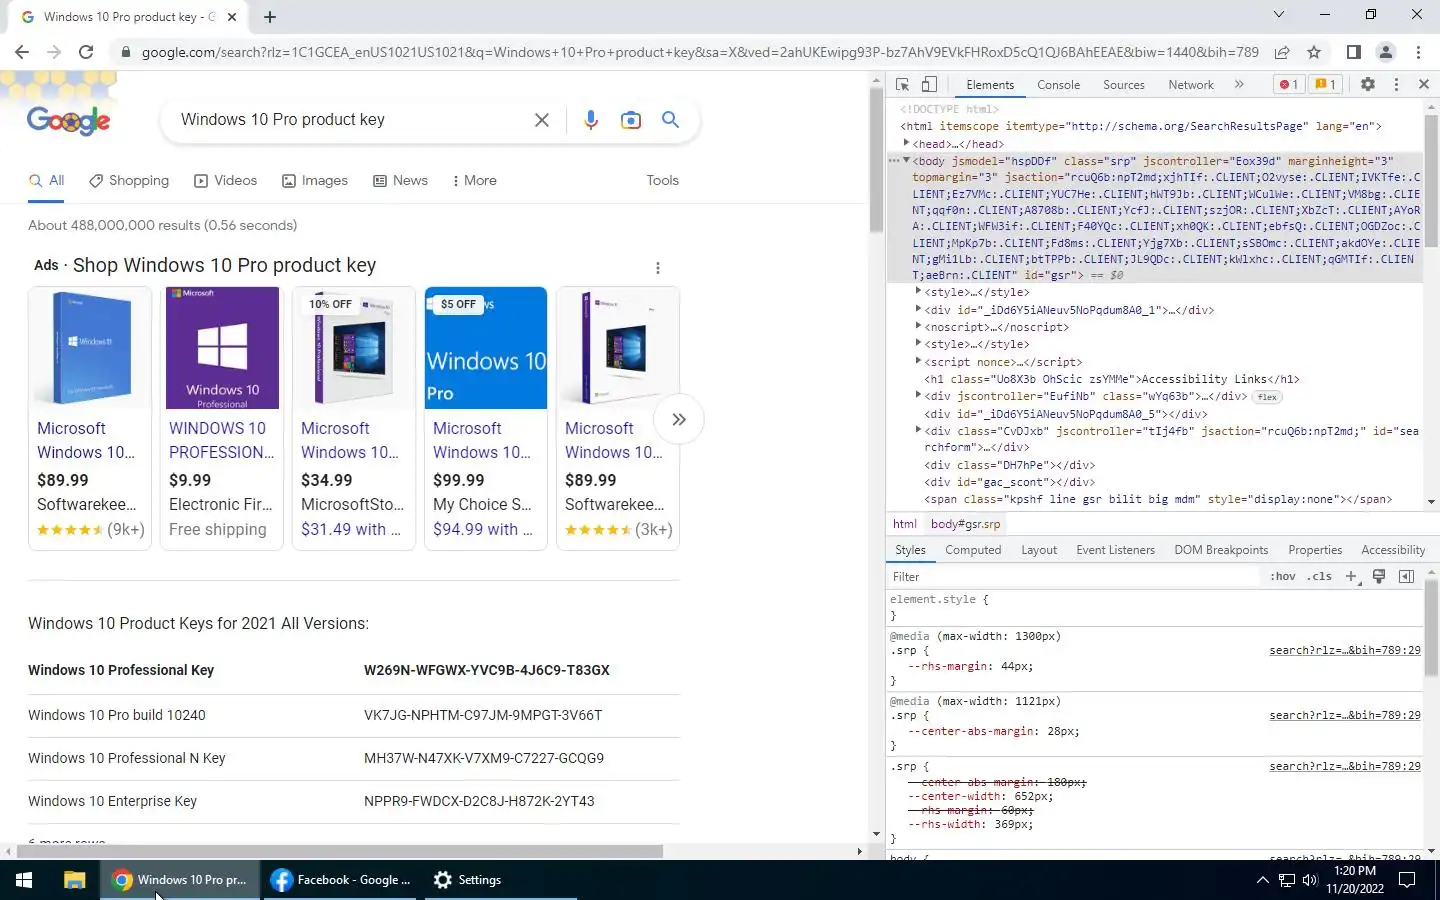Open File Explorer from the taskbar
1440x900 pixels.
coord(74,880)
